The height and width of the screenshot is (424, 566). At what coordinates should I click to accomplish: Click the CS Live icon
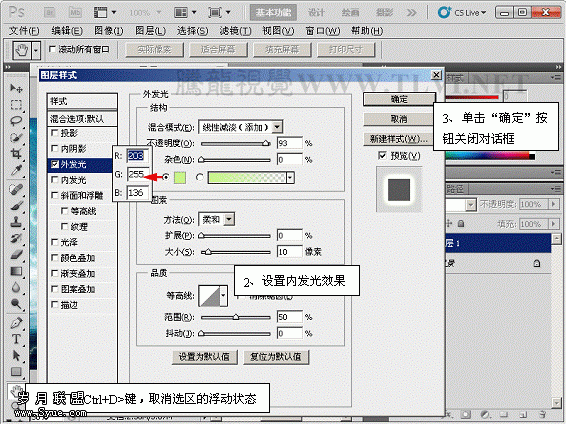point(444,13)
